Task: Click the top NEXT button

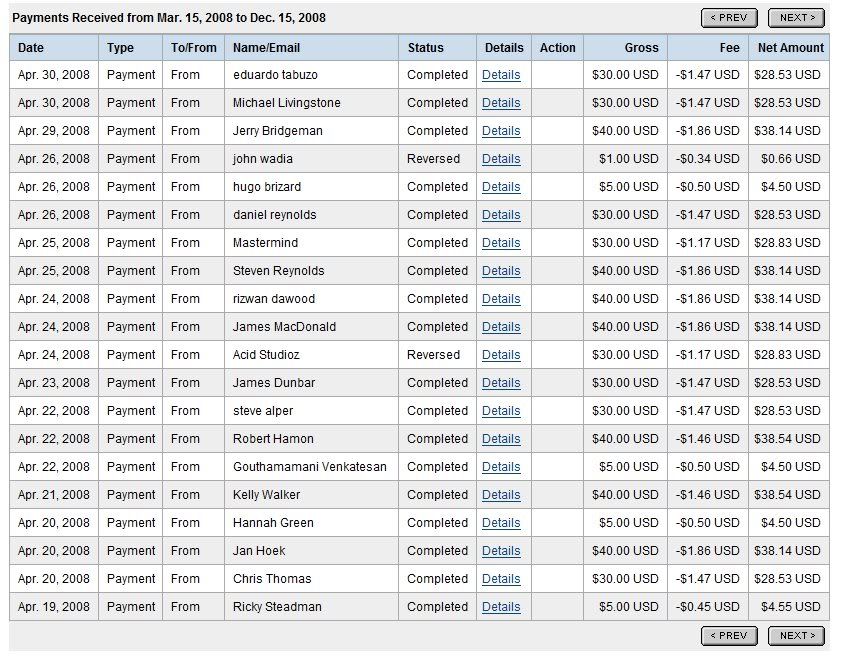Action: pos(796,17)
